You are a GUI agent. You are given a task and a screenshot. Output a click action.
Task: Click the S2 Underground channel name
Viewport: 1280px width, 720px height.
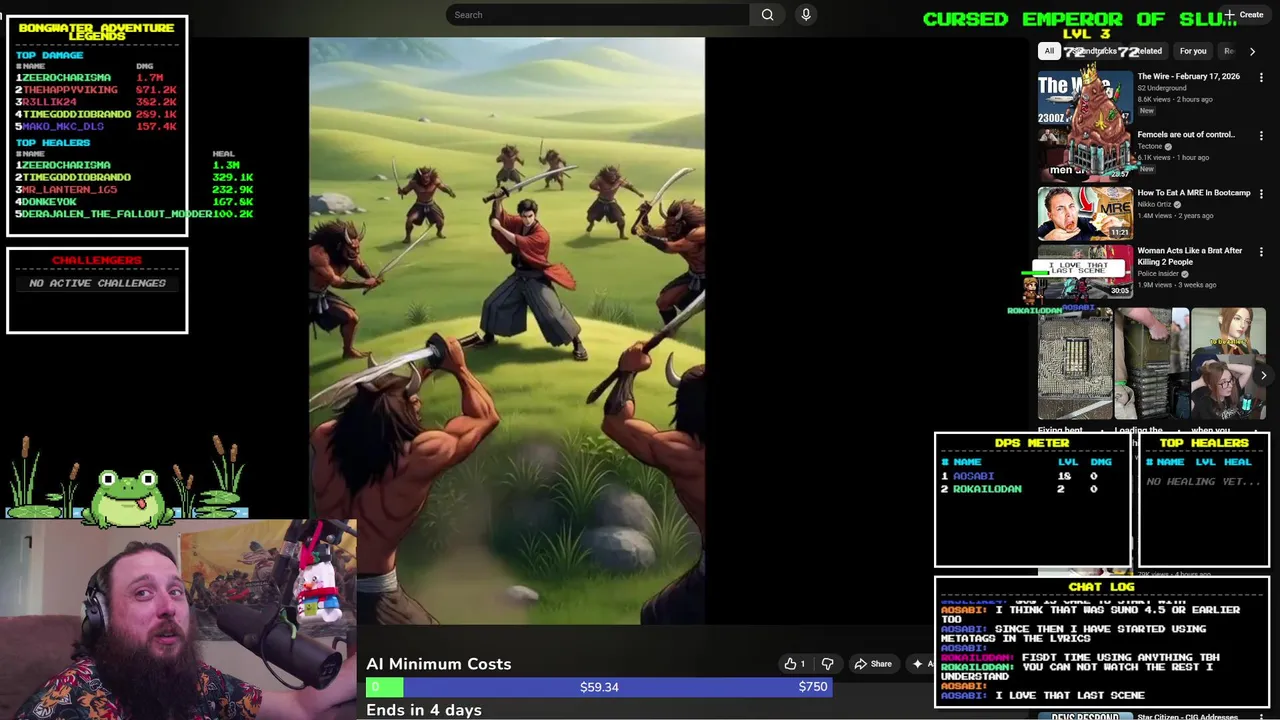tap(1162, 88)
